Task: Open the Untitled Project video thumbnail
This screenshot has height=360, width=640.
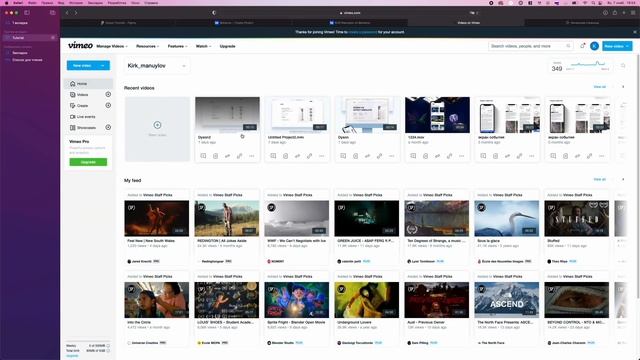Action: pos(297,115)
